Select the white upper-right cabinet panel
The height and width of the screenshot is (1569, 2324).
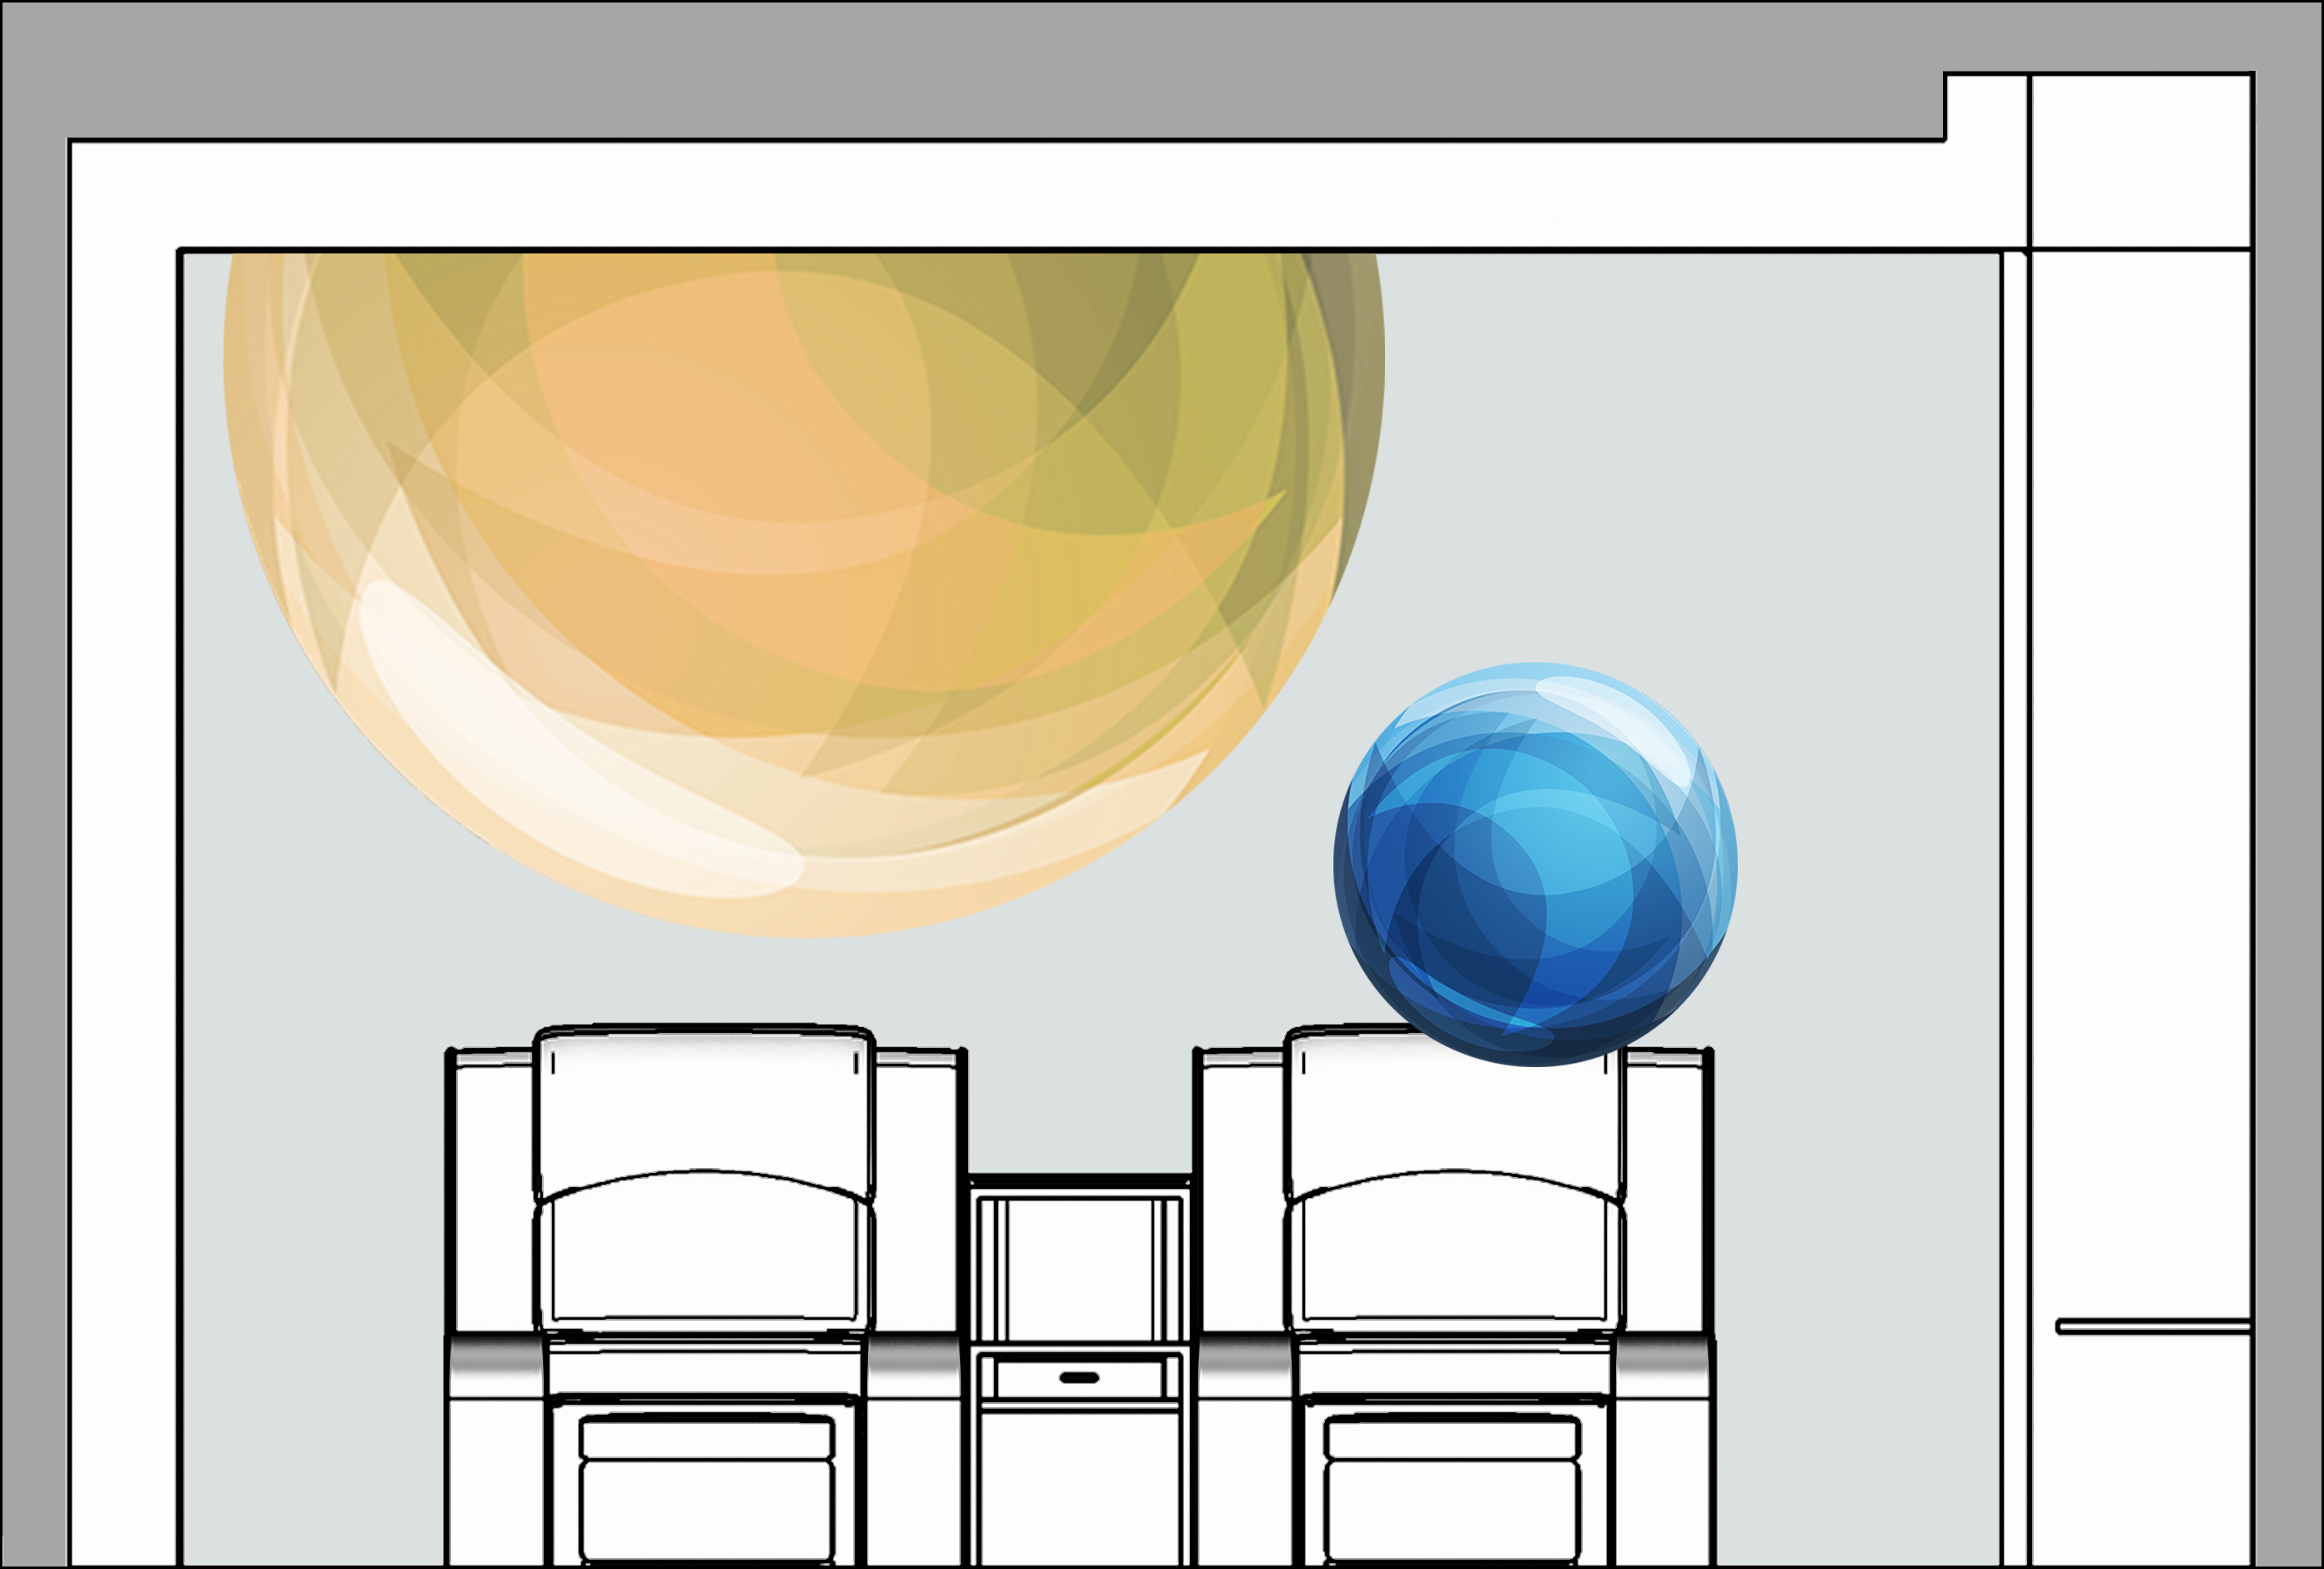click(2140, 160)
